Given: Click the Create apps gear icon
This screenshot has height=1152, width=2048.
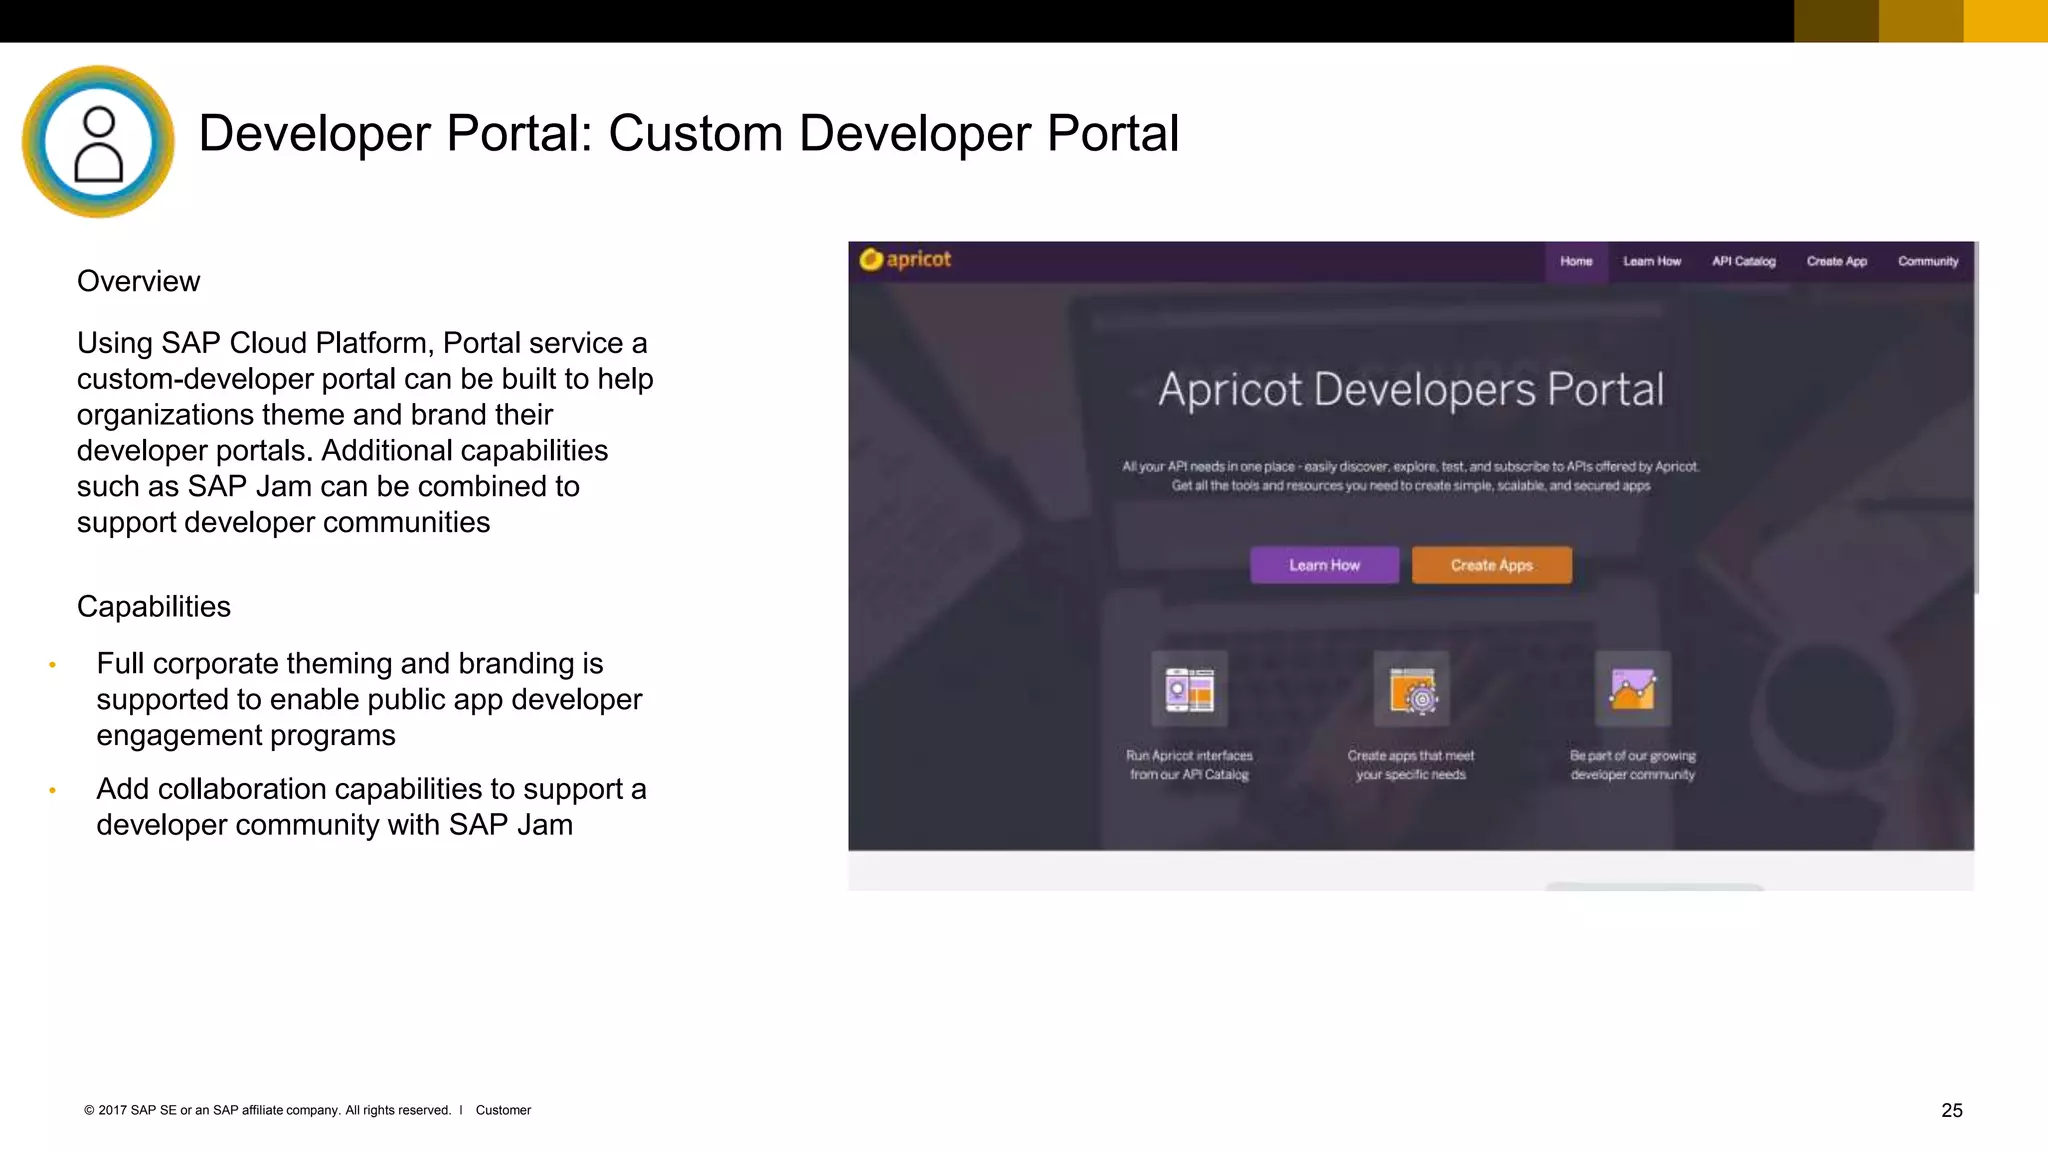Looking at the screenshot, I should pyautogui.click(x=1411, y=689).
